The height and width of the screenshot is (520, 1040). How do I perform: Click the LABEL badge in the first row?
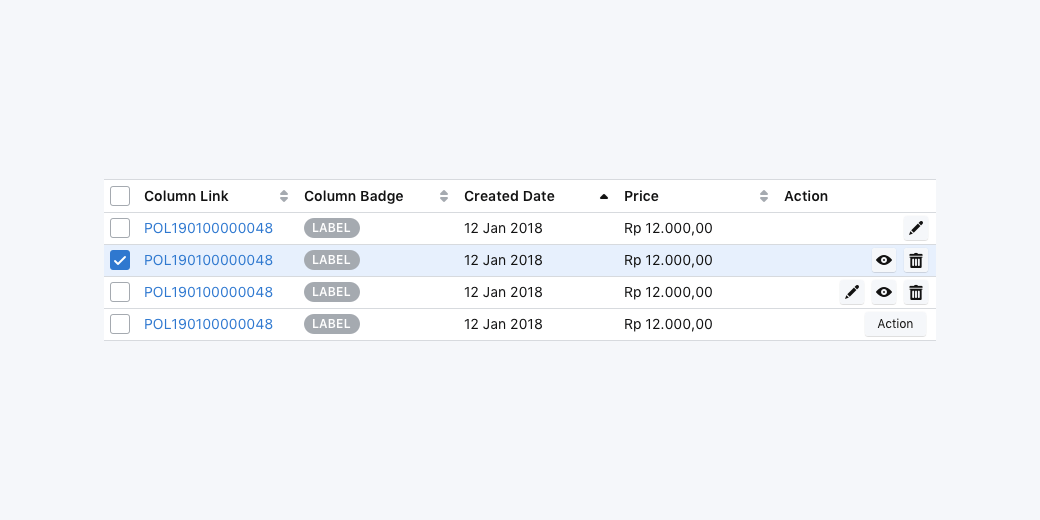pos(332,228)
